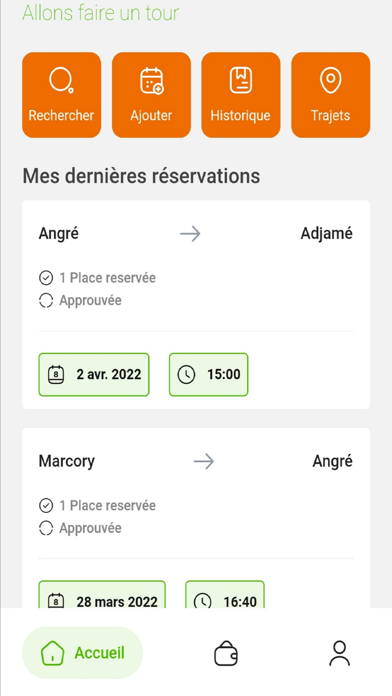Click the Approuvée status circle in first card
Image resolution: width=392 pixels, height=696 pixels.
point(46,301)
